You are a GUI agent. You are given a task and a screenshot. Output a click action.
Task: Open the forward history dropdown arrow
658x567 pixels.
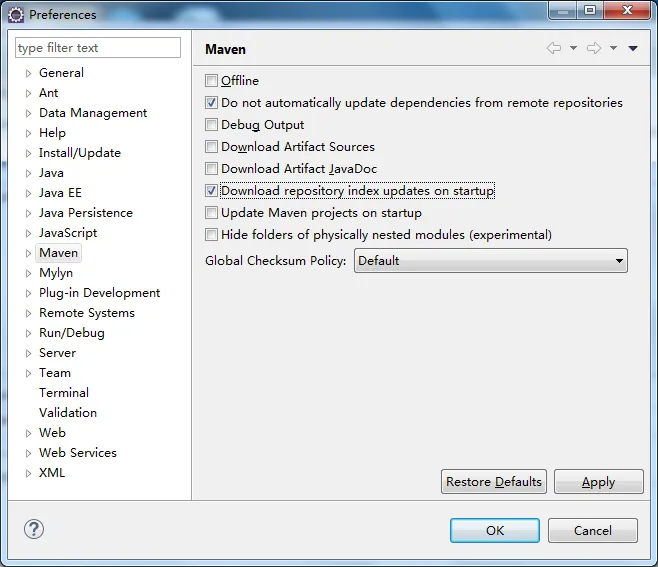pos(613,48)
